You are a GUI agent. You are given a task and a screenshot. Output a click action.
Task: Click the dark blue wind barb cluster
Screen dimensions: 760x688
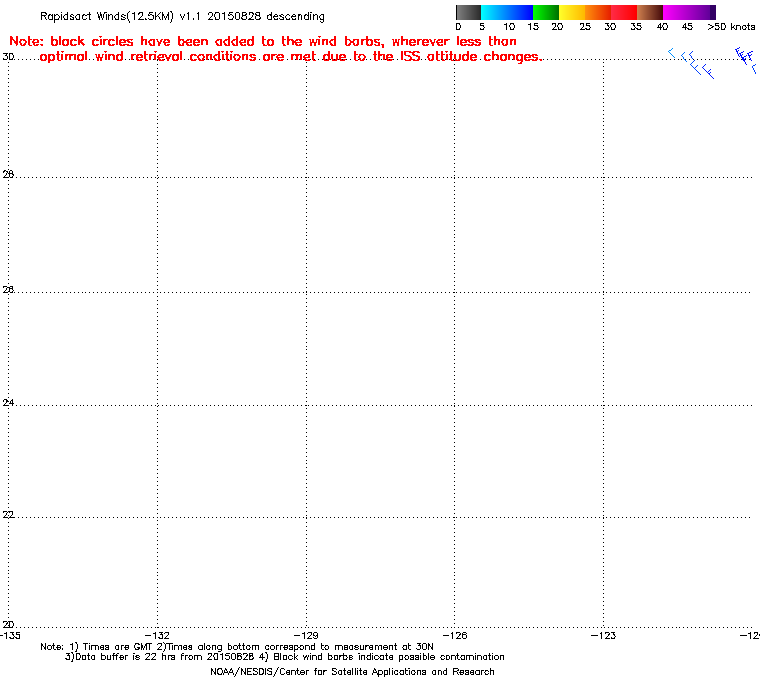coord(745,58)
